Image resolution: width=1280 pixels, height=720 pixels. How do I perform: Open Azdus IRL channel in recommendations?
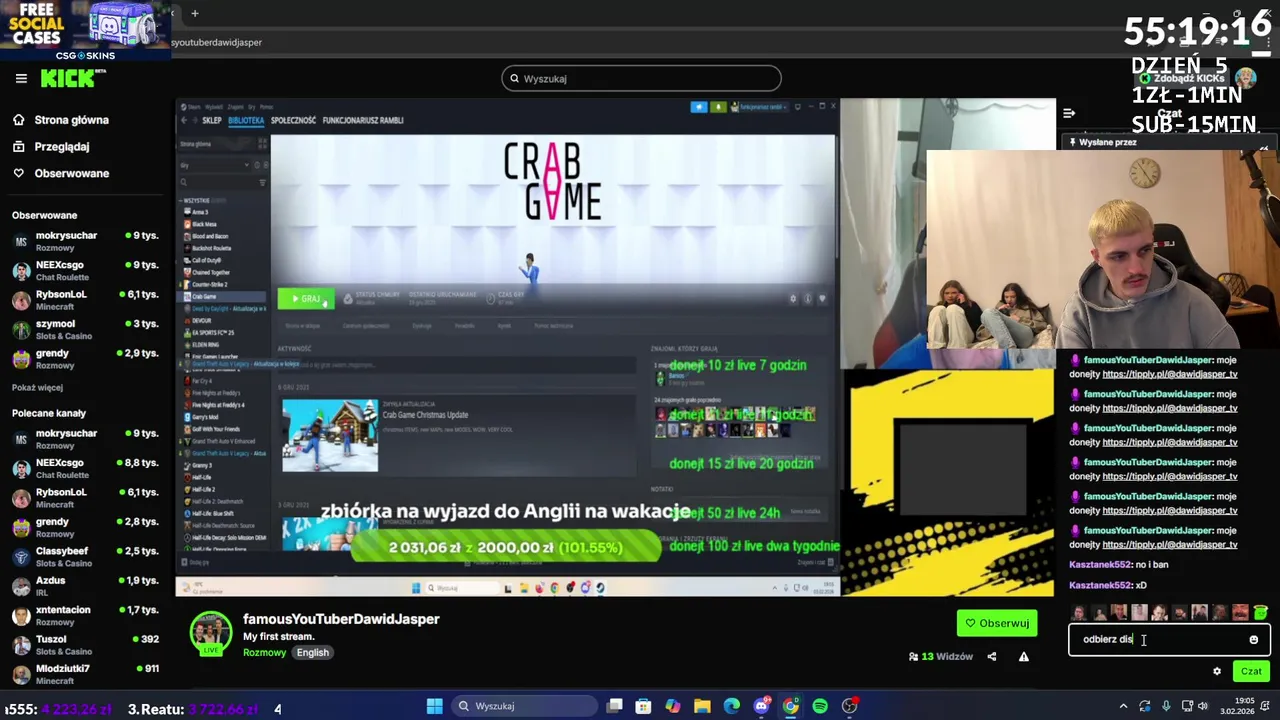point(85,586)
